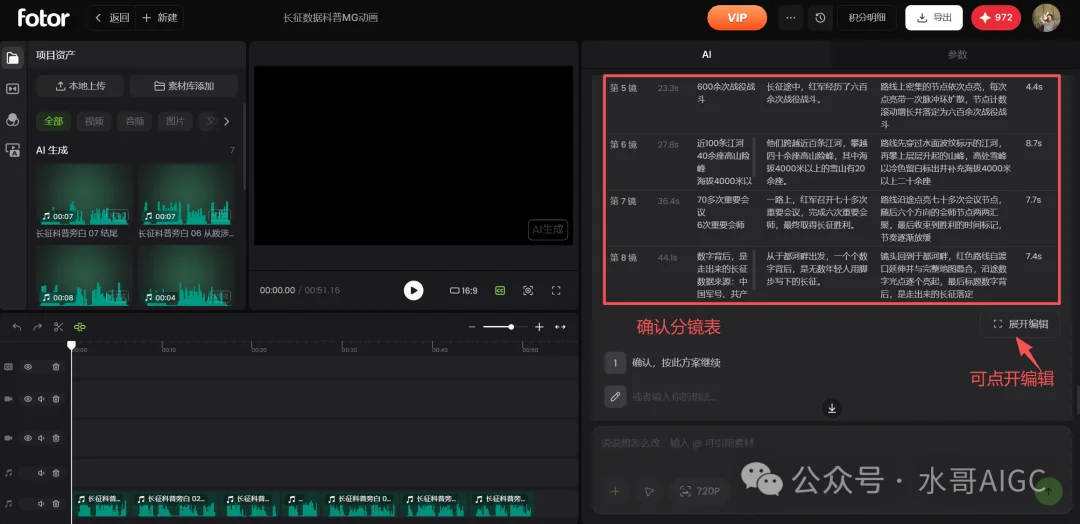Viewport: 1080px width, 524px height.
Task: Click the pencil icon beside idea input
Action: pos(615,396)
